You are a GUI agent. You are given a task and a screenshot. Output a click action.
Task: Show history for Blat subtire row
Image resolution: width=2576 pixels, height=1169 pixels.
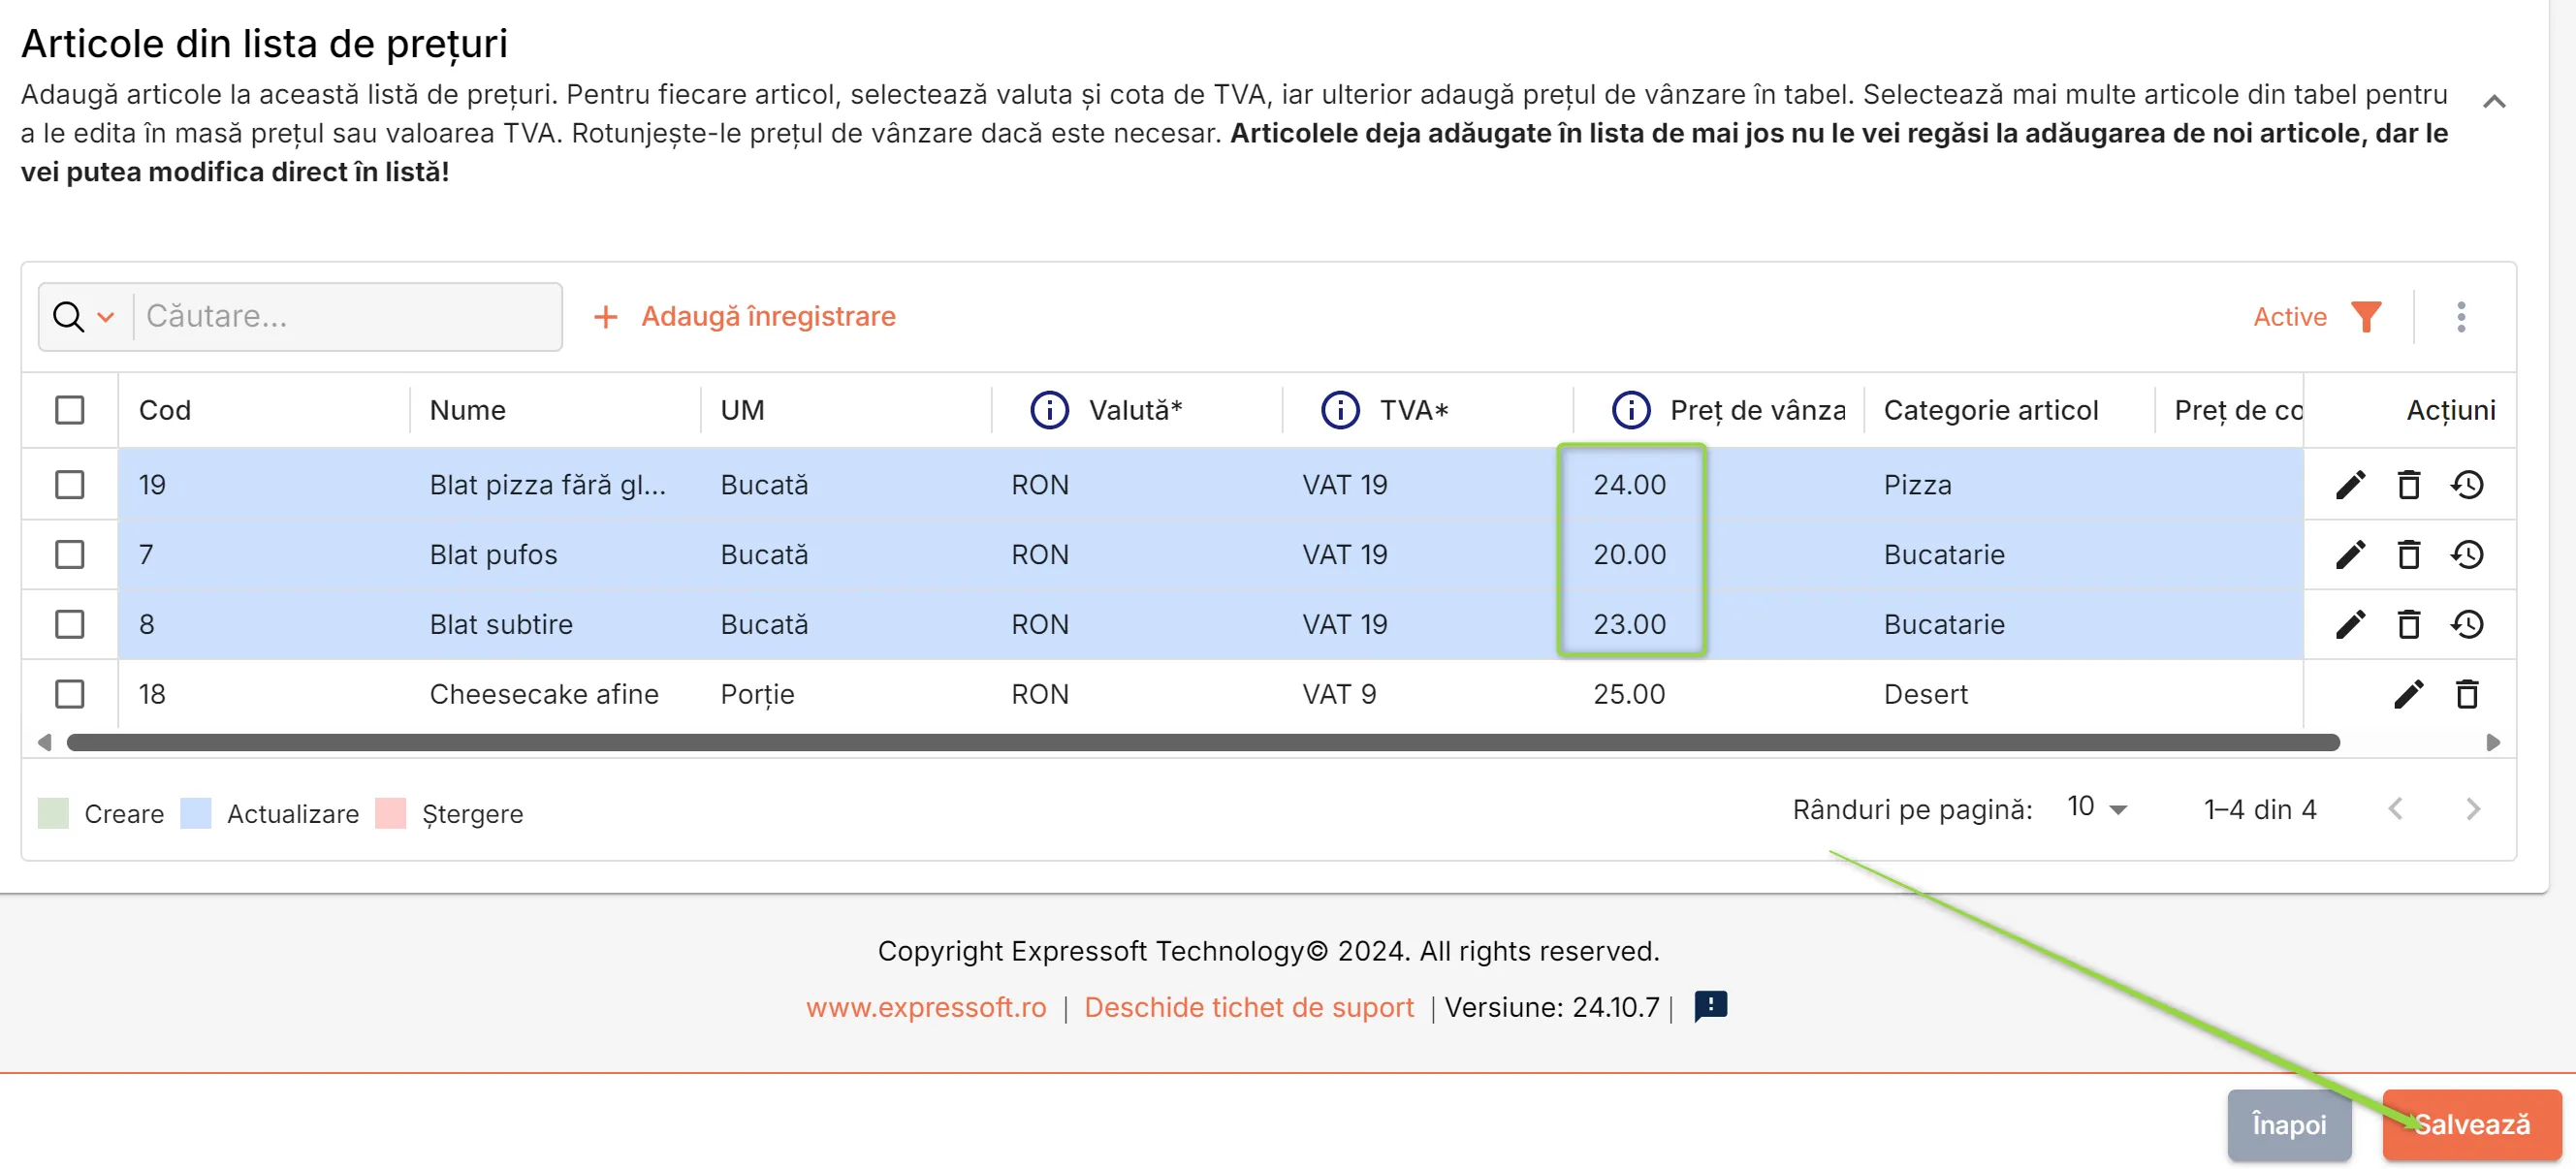[x=2466, y=625]
